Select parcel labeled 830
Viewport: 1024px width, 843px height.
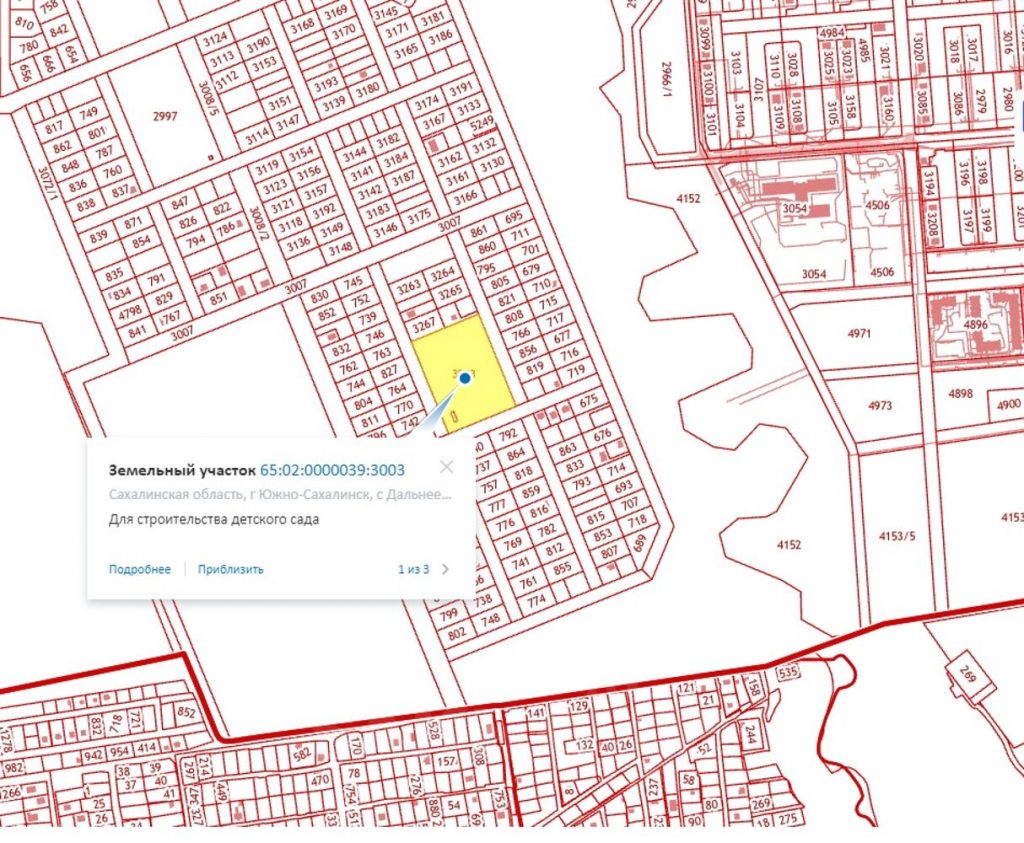click(319, 296)
